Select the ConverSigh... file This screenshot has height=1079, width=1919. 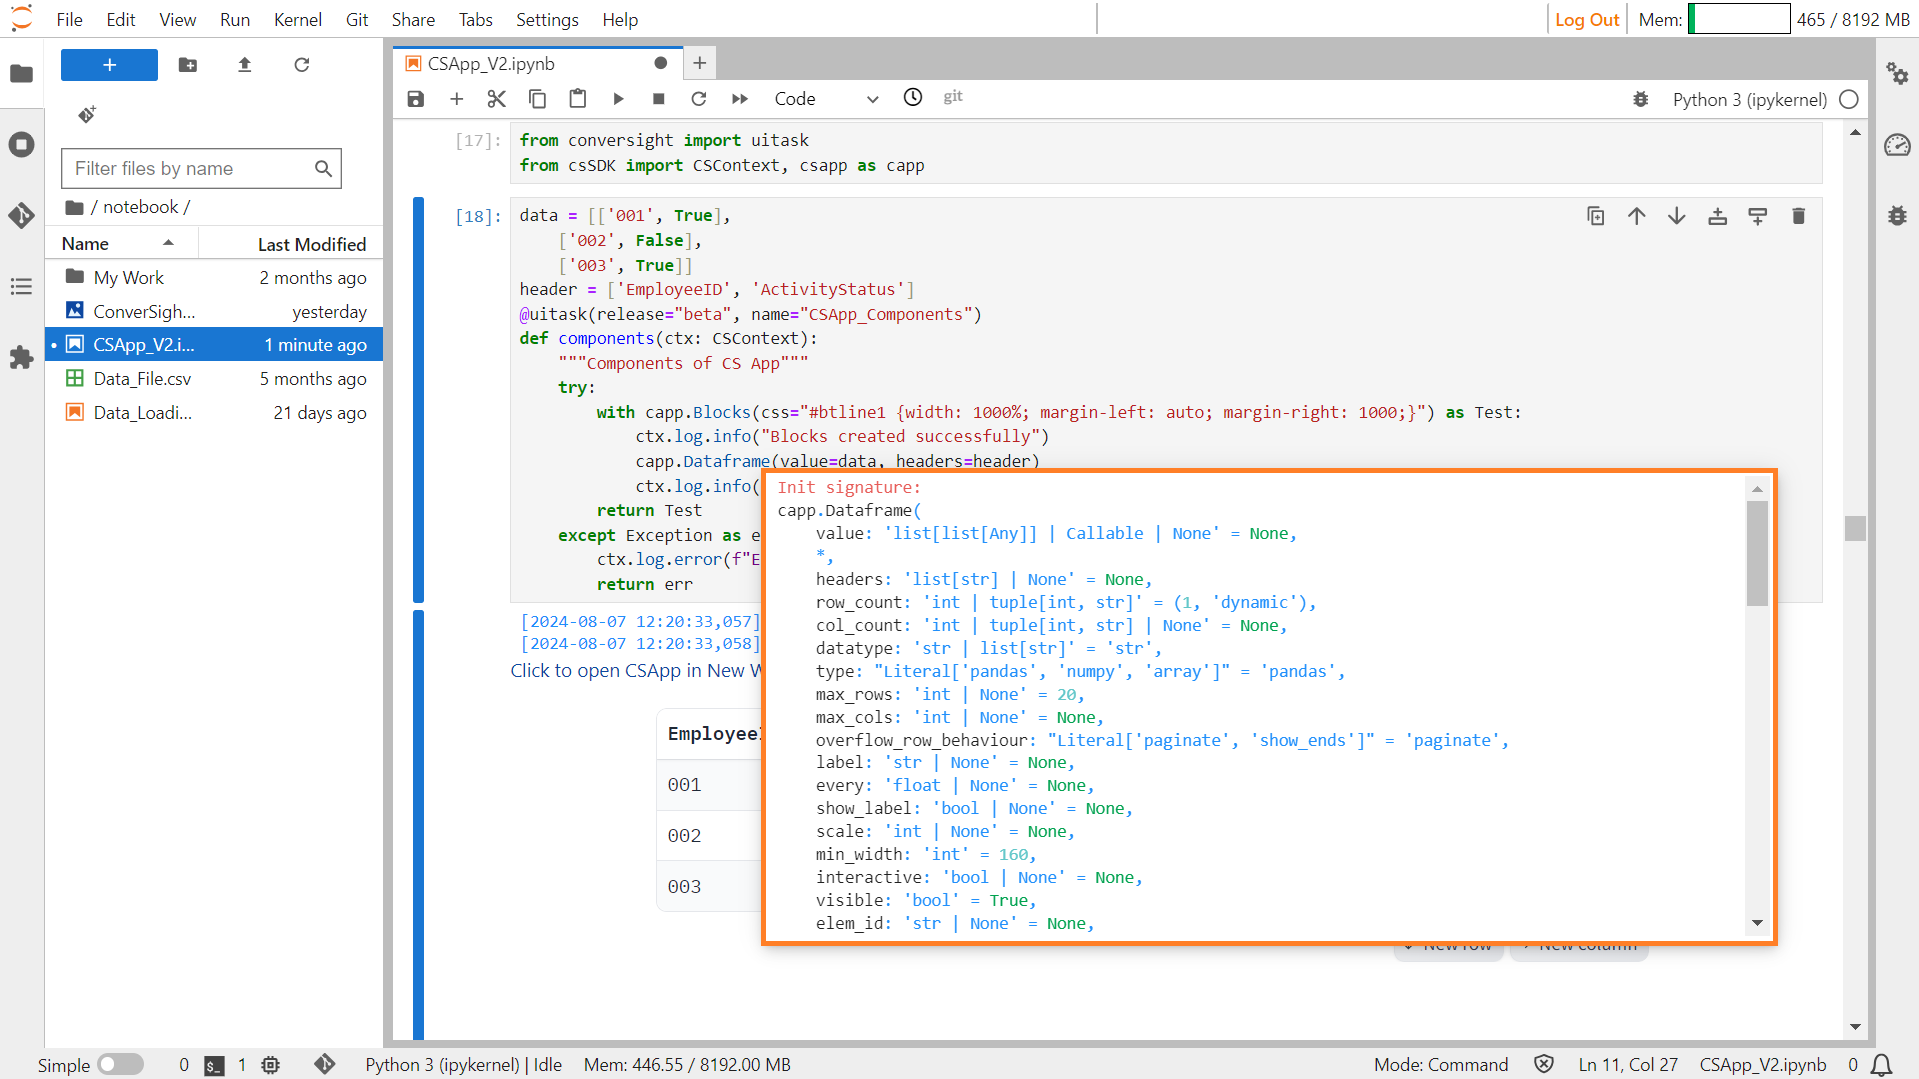pyautogui.click(x=214, y=312)
